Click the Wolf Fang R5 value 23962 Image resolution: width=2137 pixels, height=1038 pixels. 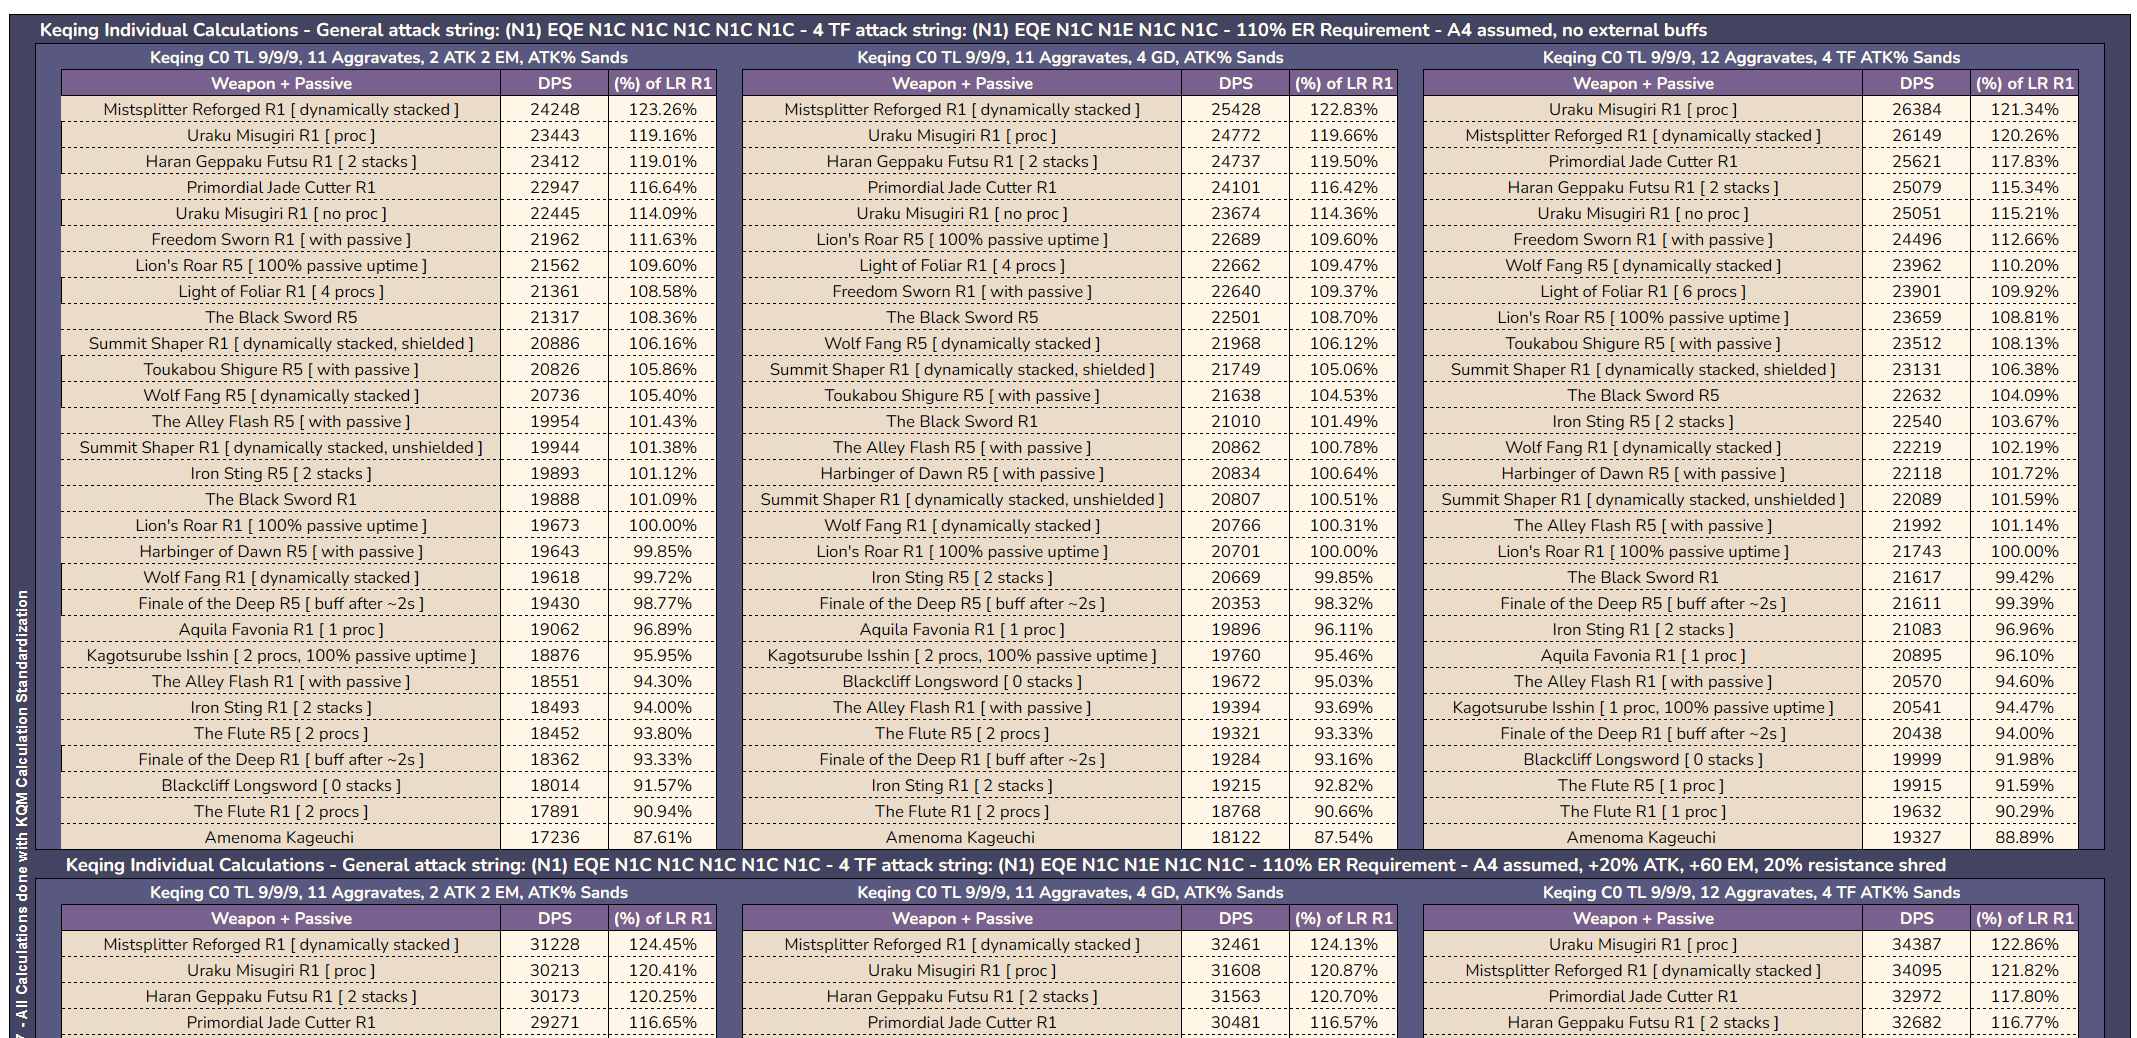click(1916, 265)
